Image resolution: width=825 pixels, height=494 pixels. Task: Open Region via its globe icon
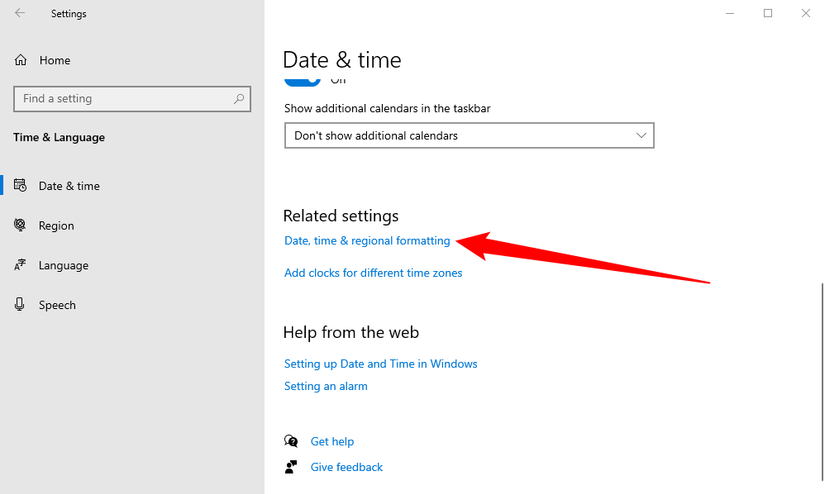click(x=21, y=226)
